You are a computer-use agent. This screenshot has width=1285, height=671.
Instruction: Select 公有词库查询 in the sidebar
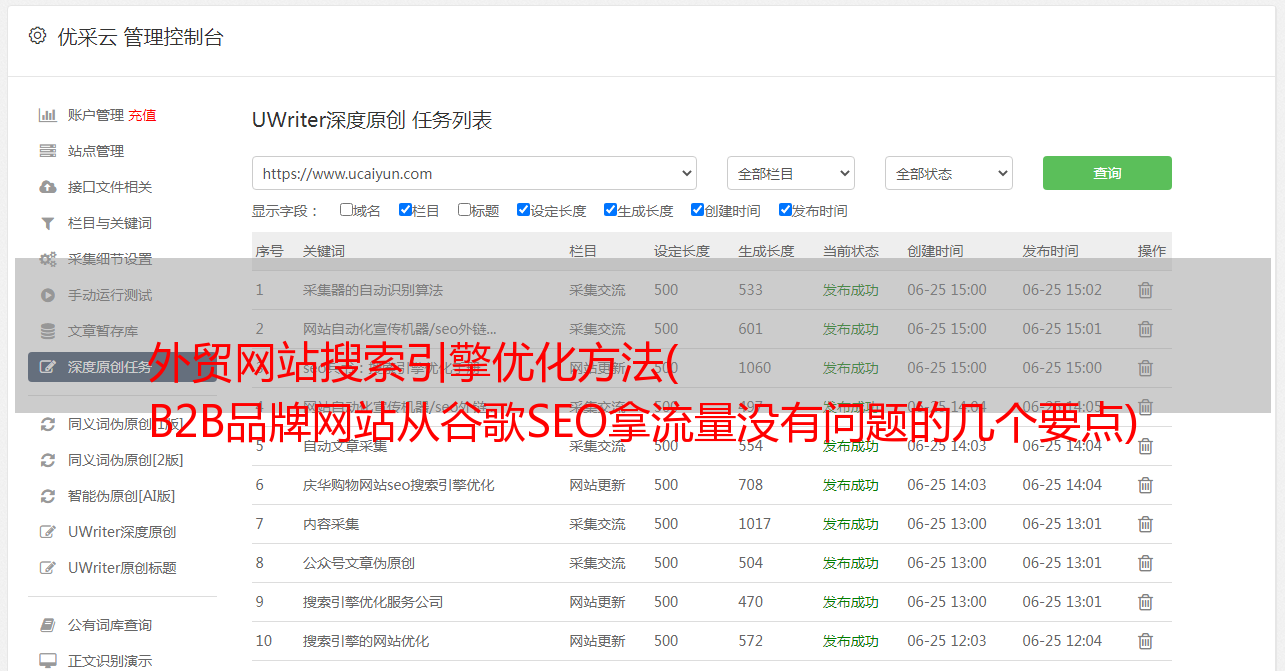point(110,625)
